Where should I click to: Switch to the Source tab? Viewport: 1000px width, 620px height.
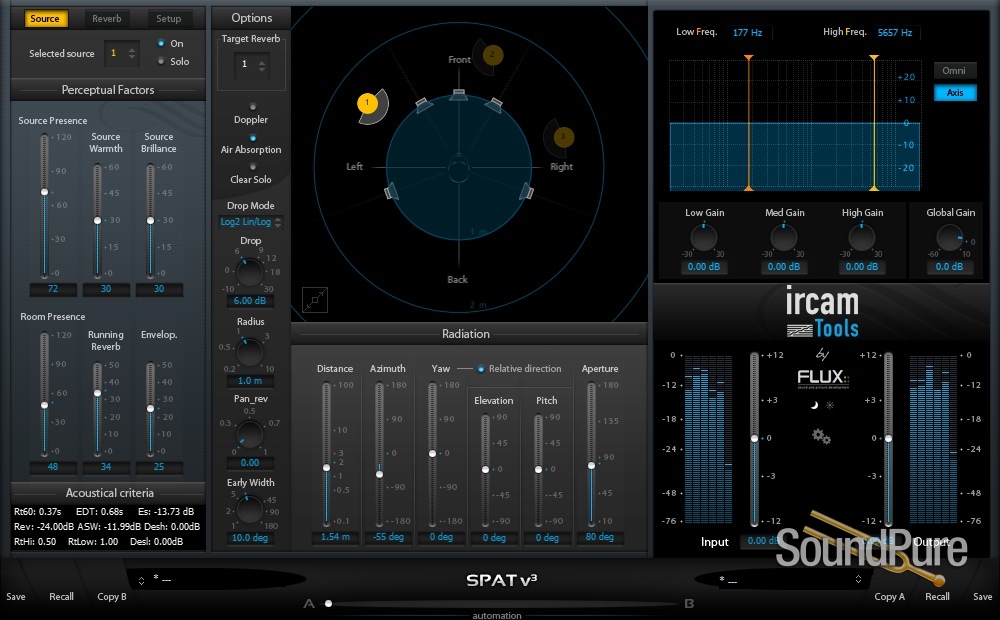click(x=45, y=18)
